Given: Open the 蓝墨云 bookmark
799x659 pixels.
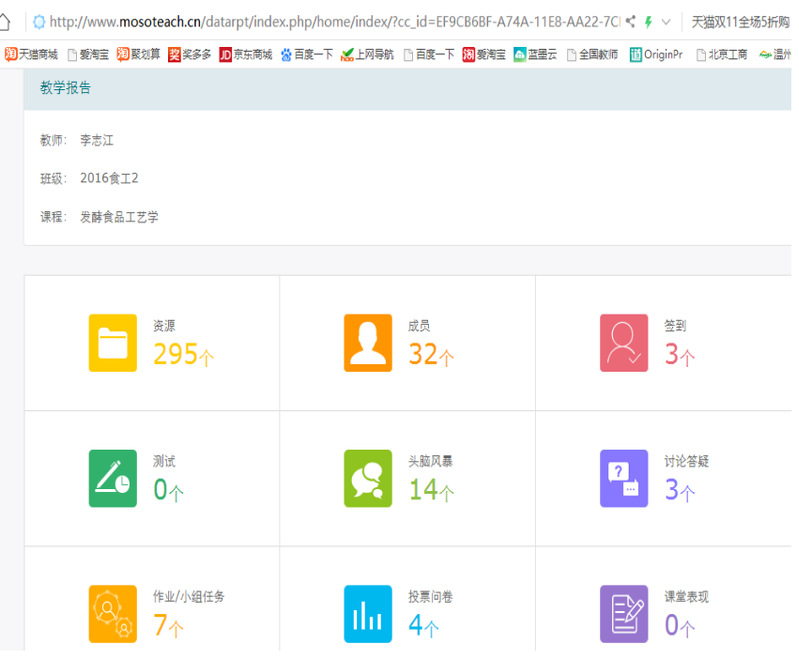Looking at the screenshot, I should 535,54.
